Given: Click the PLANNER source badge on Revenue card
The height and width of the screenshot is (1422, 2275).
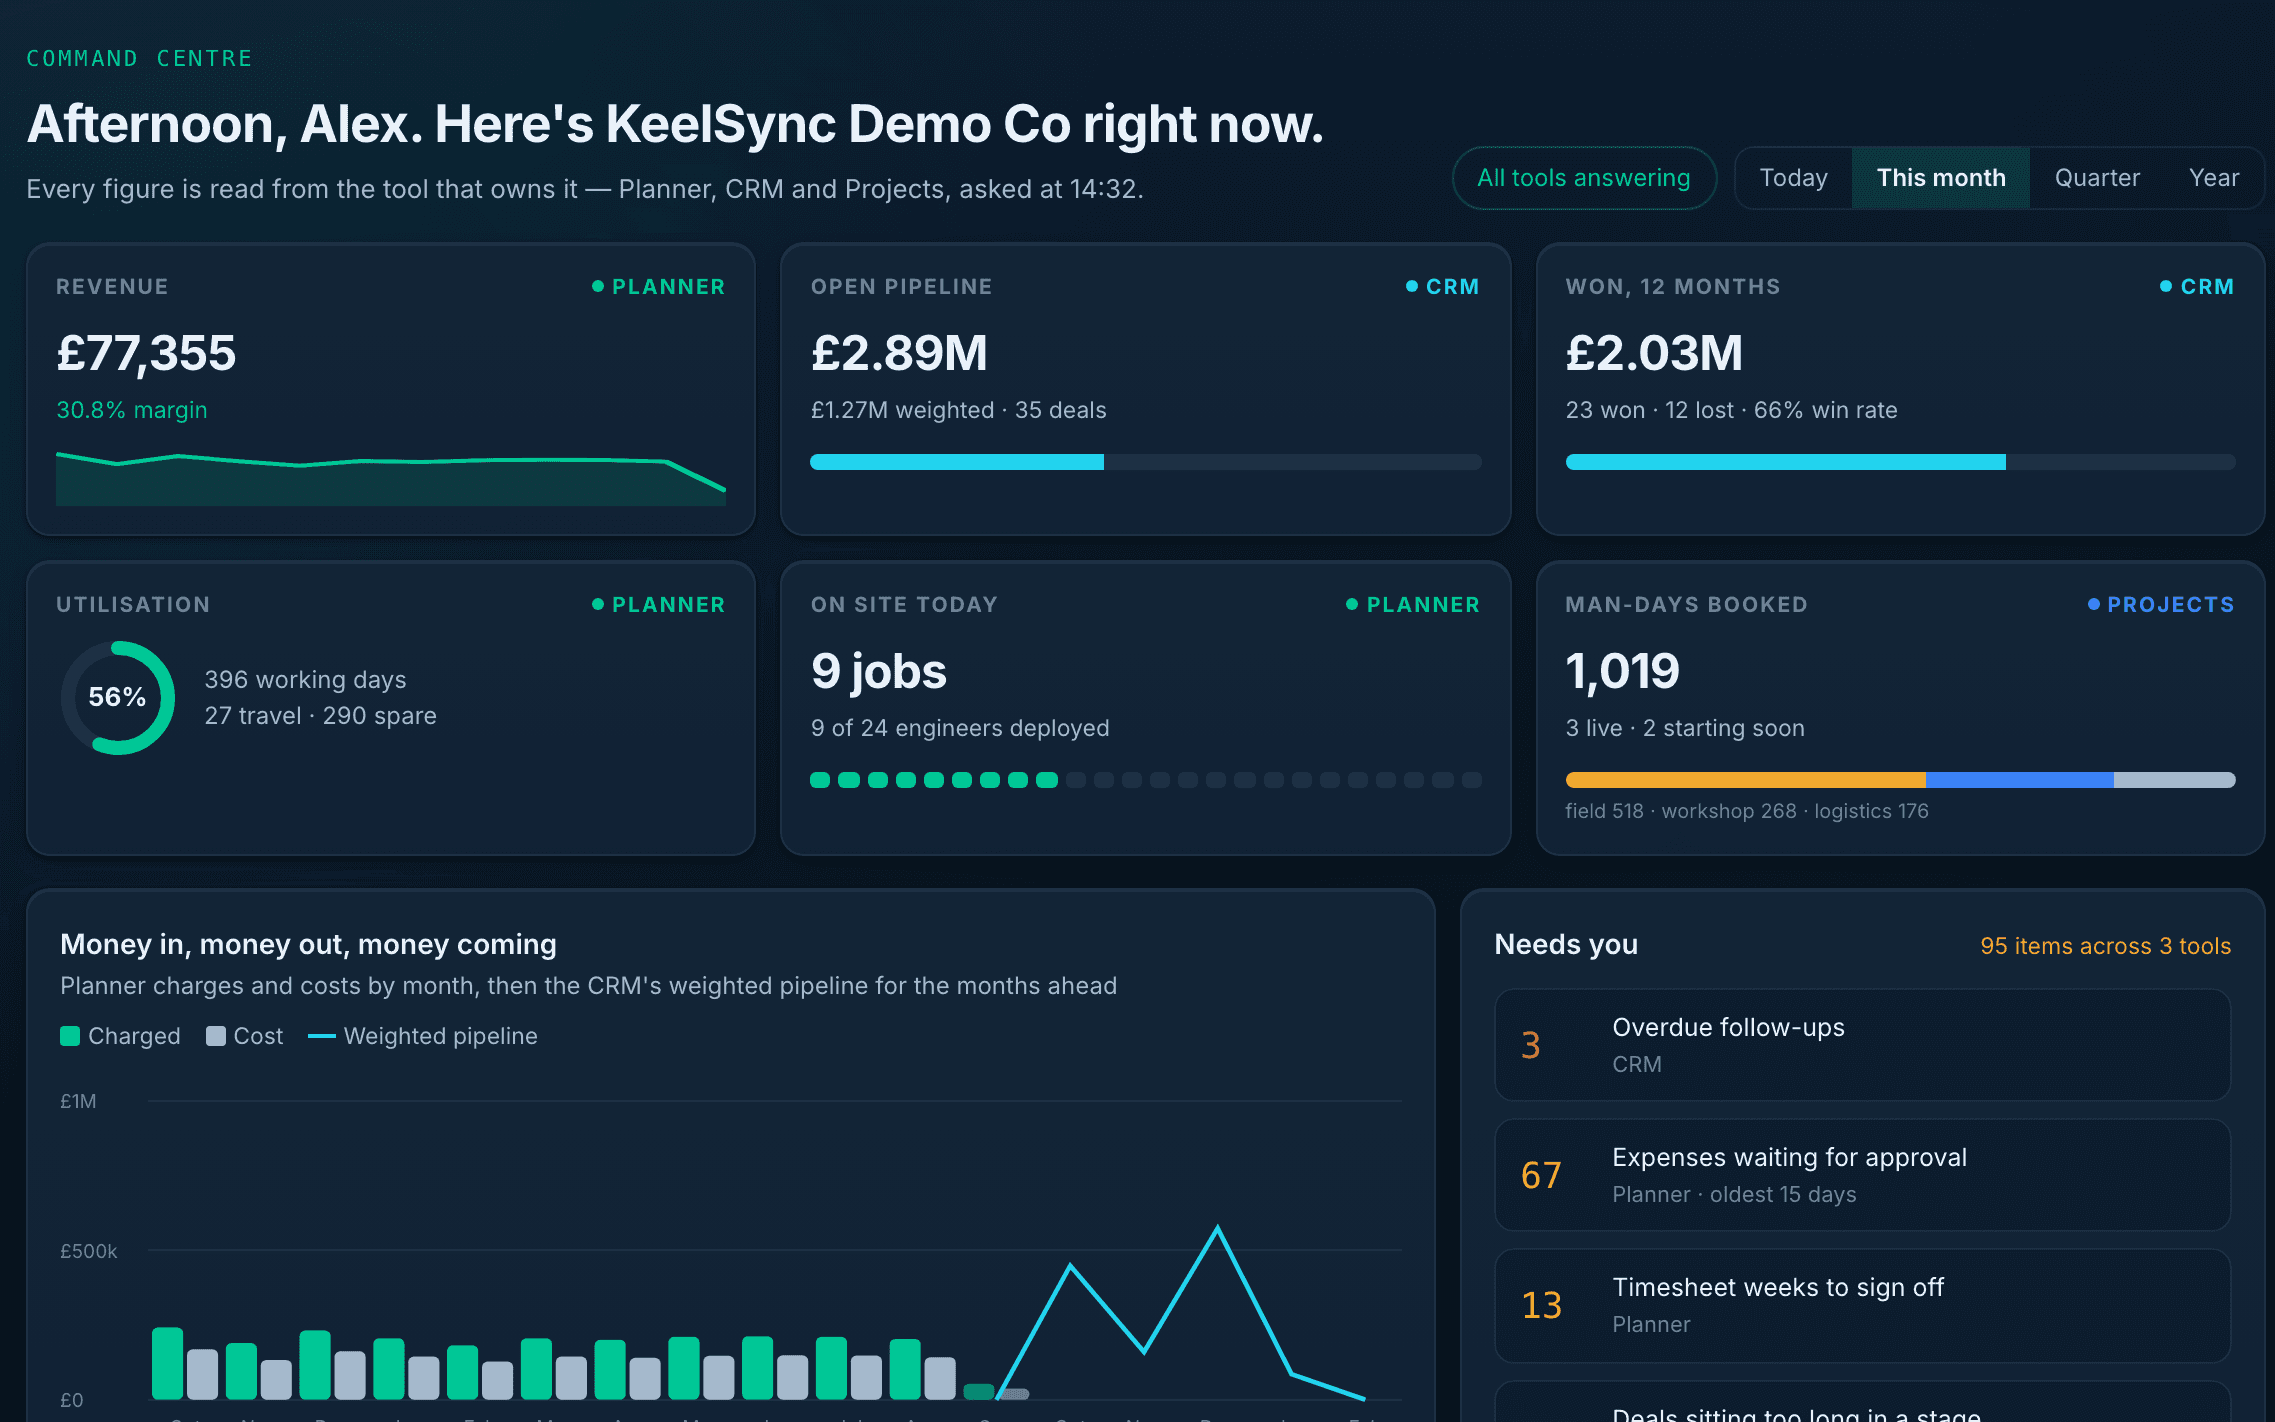Looking at the screenshot, I should pos(658,287).
